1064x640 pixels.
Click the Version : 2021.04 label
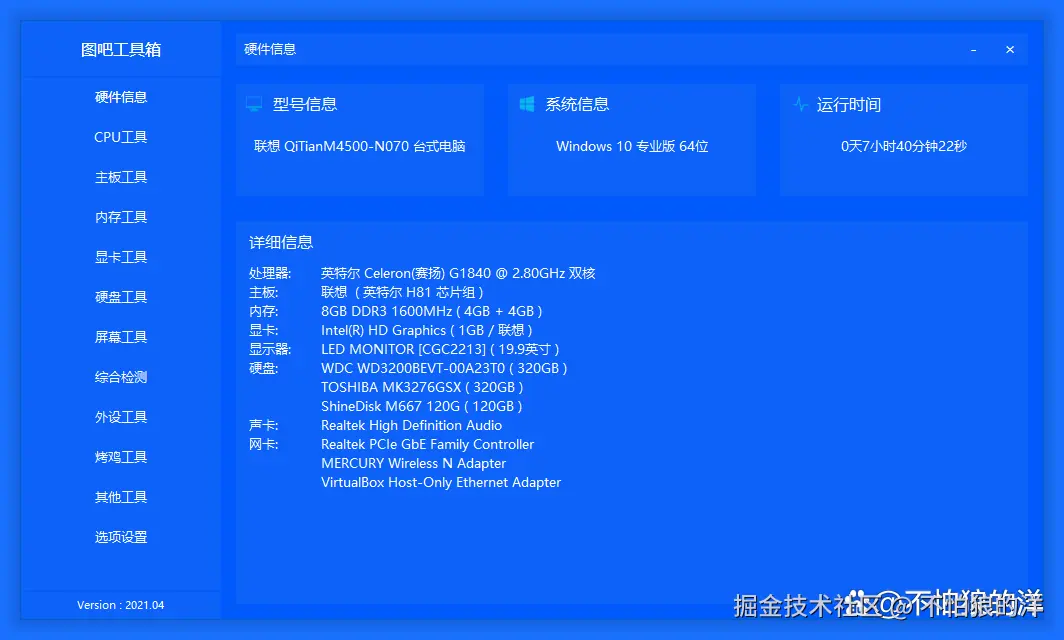click(x=121, y=605)
